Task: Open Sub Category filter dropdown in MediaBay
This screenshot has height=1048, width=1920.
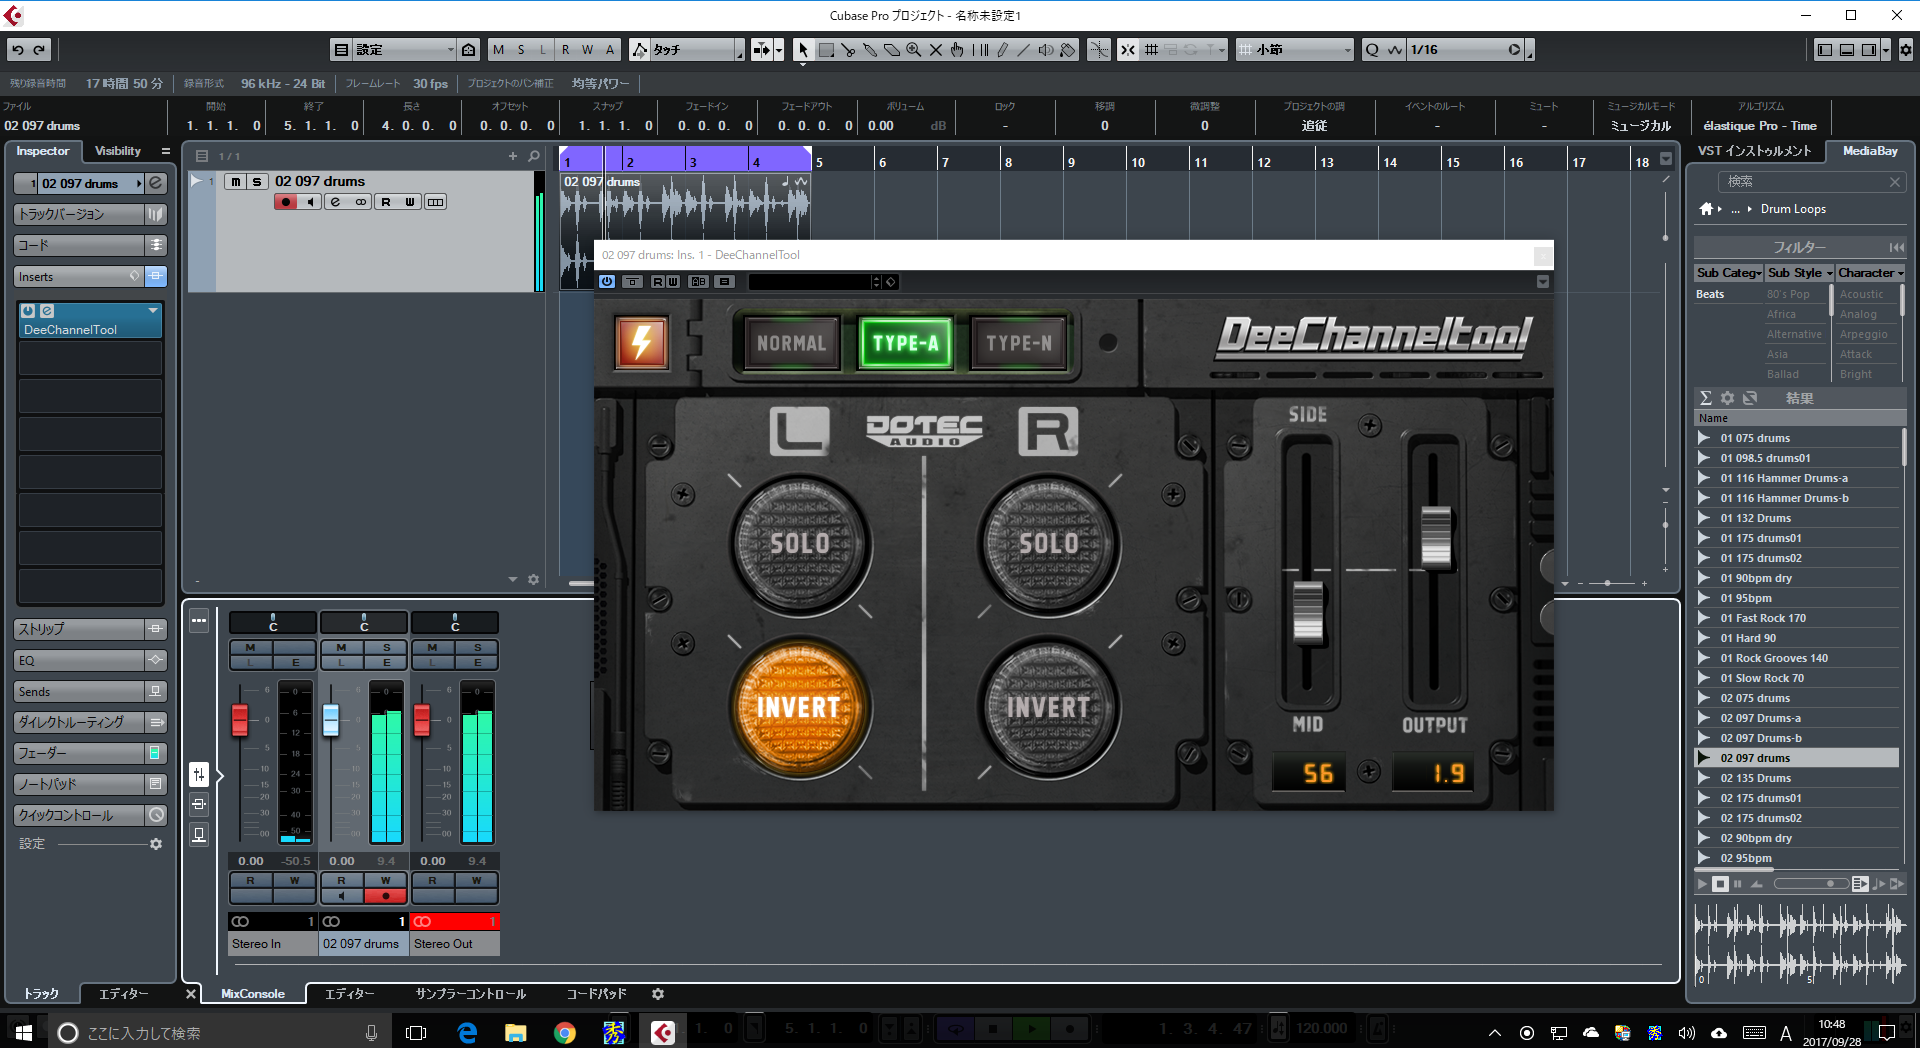Action: pyautogui.click(x=1728, y=273)
